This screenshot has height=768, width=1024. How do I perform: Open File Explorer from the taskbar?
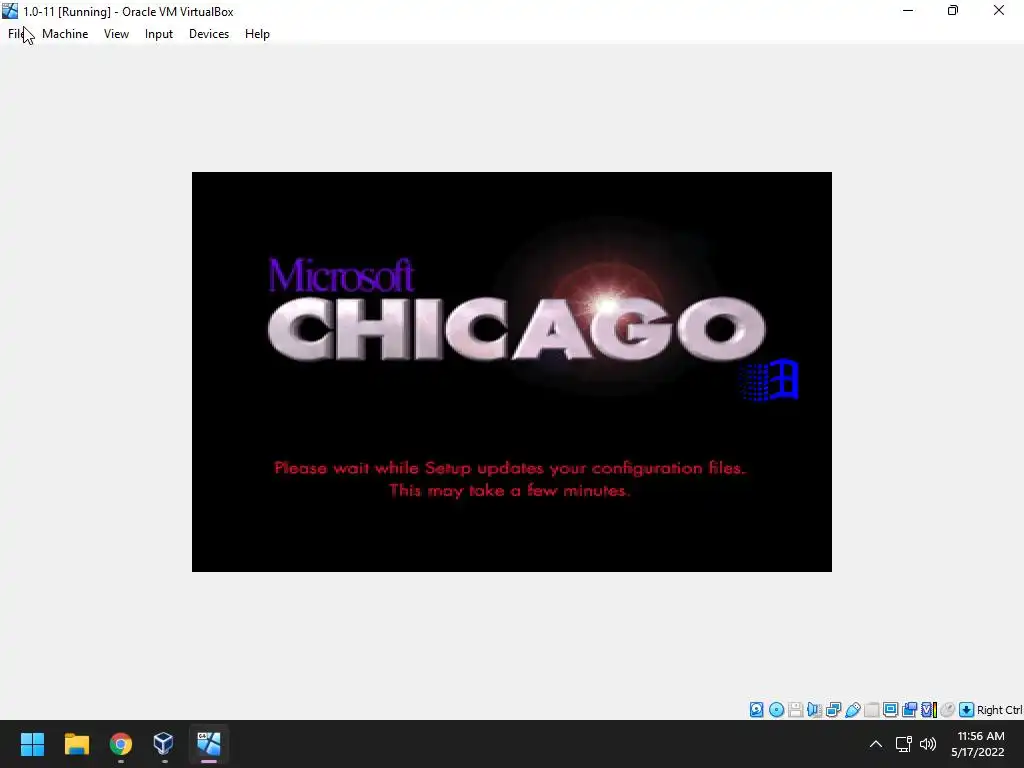(76, 744)
